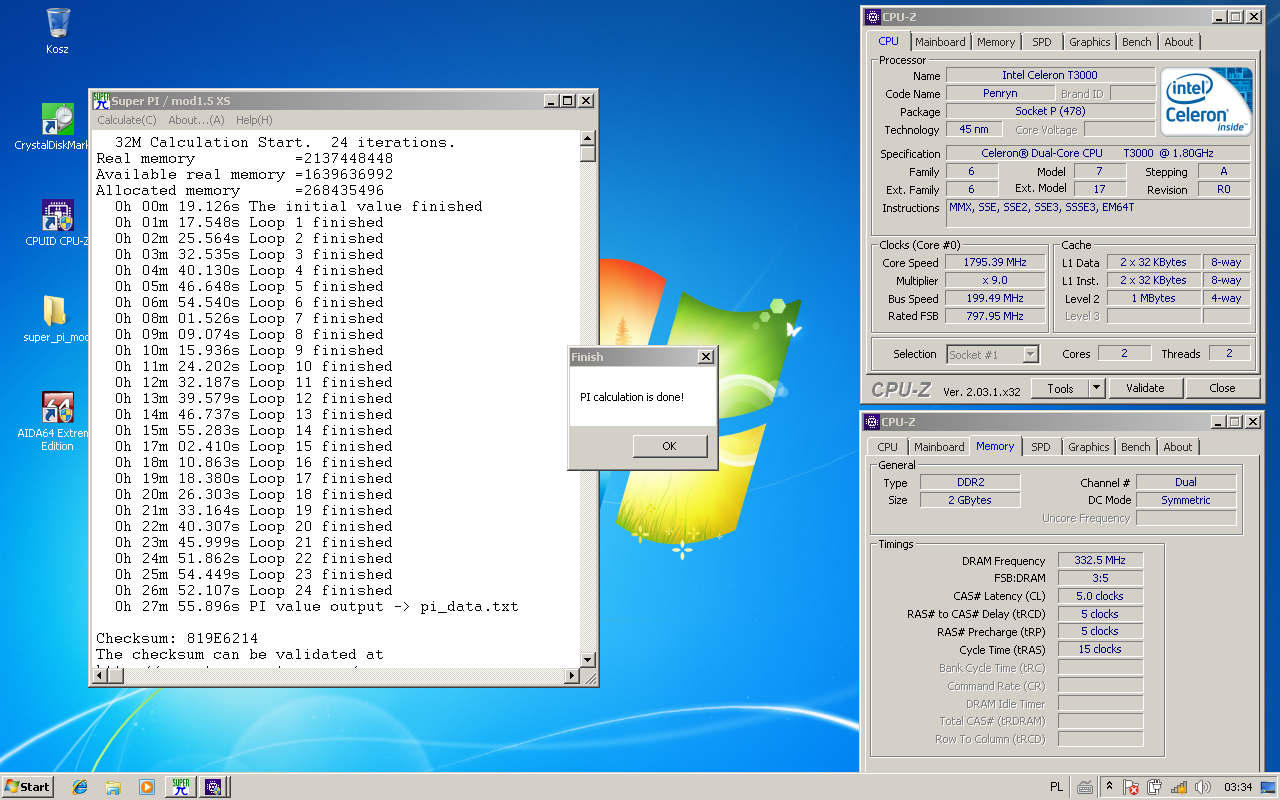
Task: Click the Name field 'Intel Celeron T3000'
Action: [x=1050, y=75]
